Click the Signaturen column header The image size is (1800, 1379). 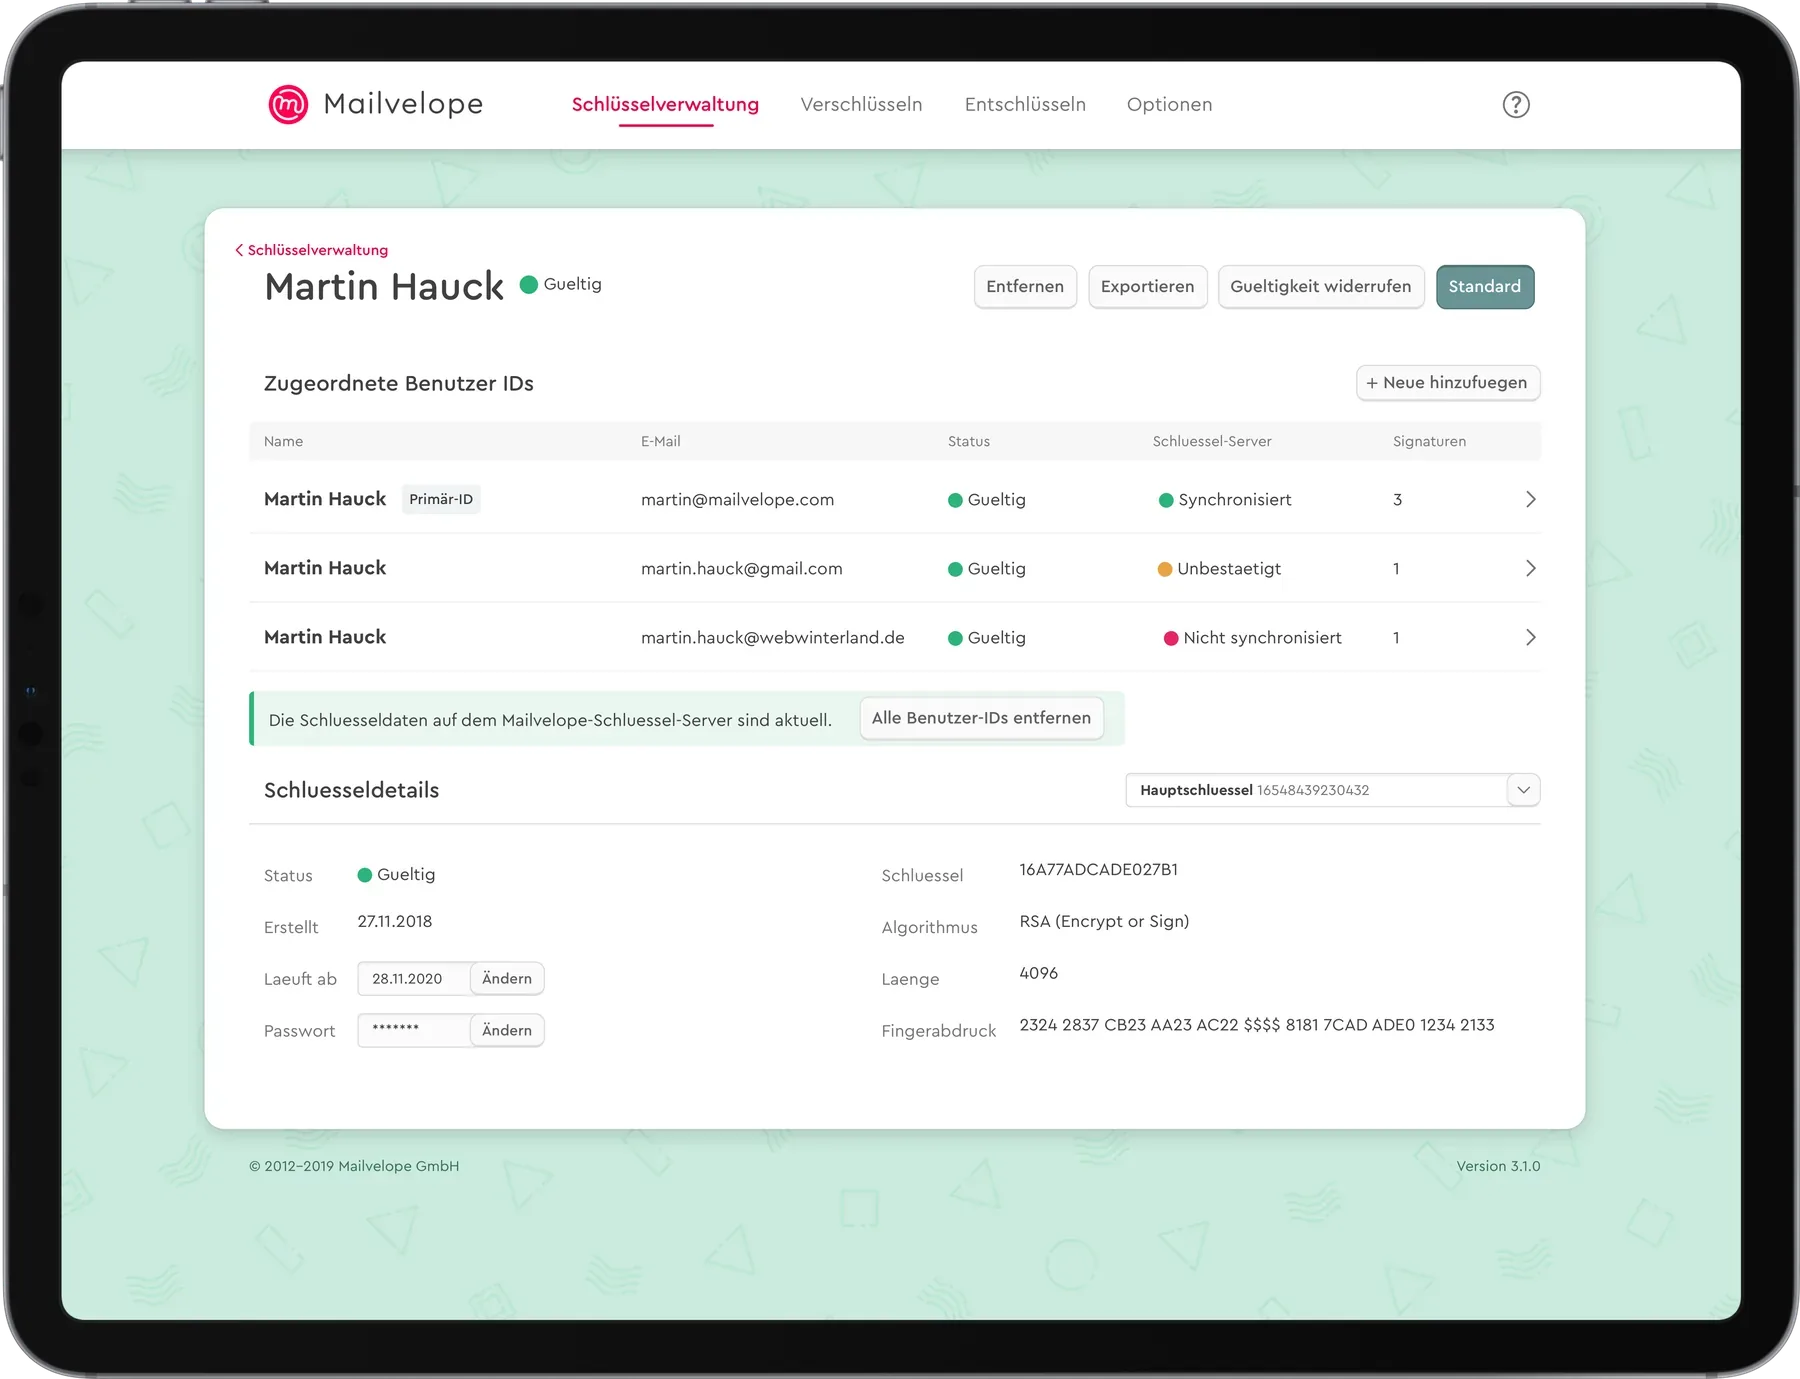point(1429,441)
